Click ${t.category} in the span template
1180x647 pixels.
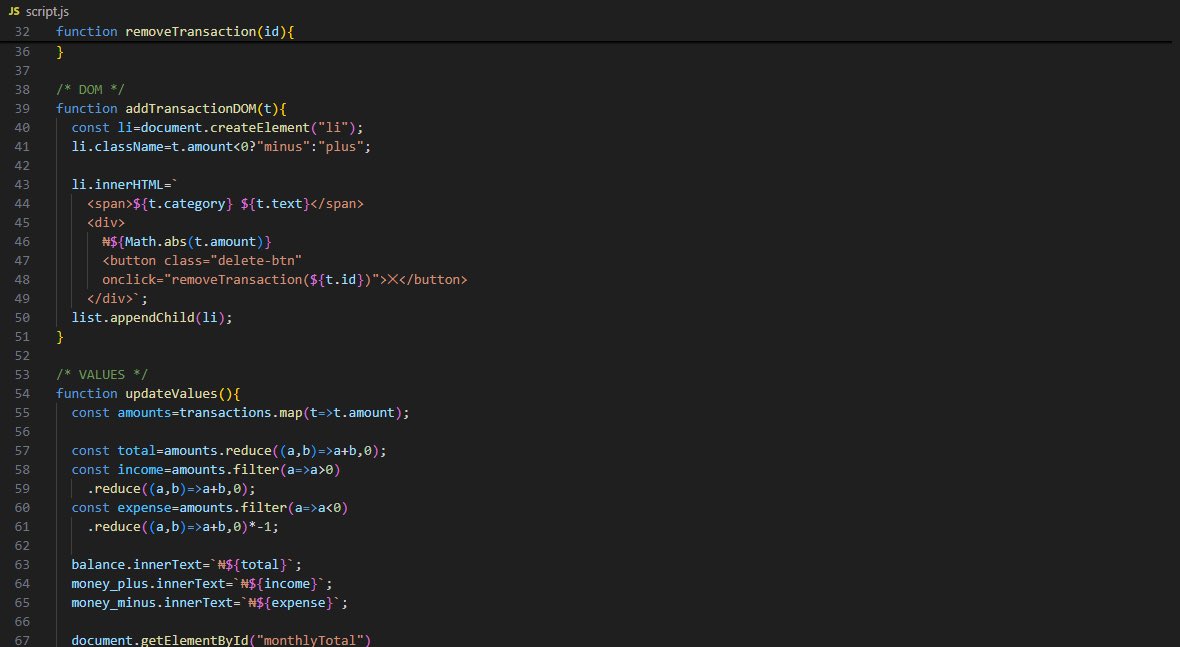point(183,204)
